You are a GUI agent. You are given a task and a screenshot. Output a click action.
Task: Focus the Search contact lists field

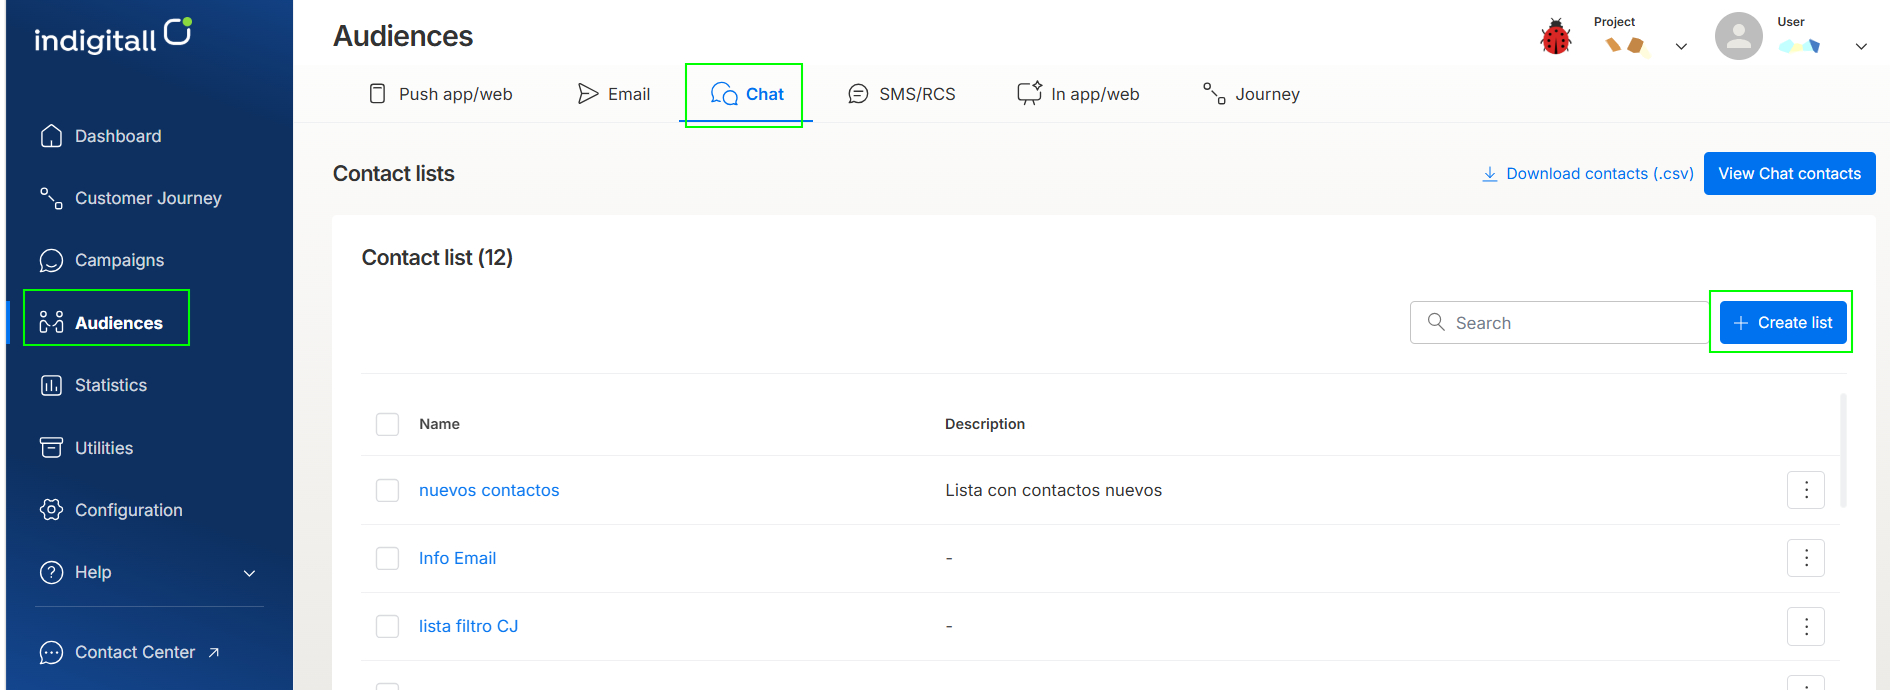pyautogui.click(x=1559, y=322)
